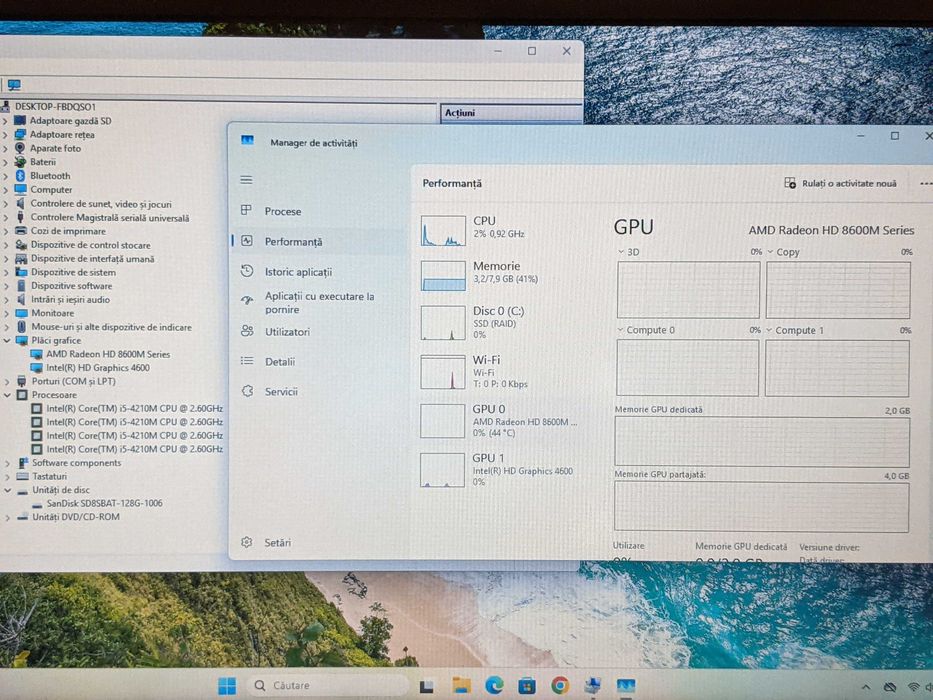Launch Microsoft Edge from taskbar
The width and height of the screenshot is (933, 700).
pyautogui.click(x=494, y=686)
